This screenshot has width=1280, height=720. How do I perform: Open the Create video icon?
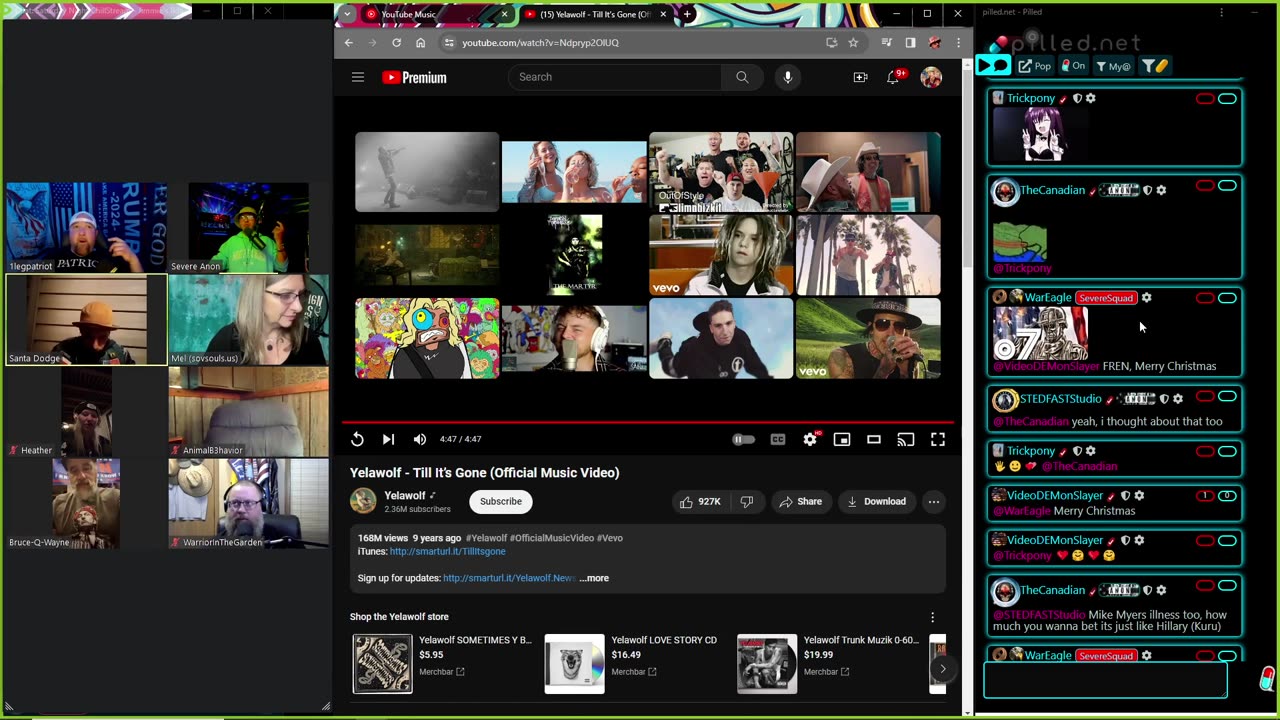860,77
